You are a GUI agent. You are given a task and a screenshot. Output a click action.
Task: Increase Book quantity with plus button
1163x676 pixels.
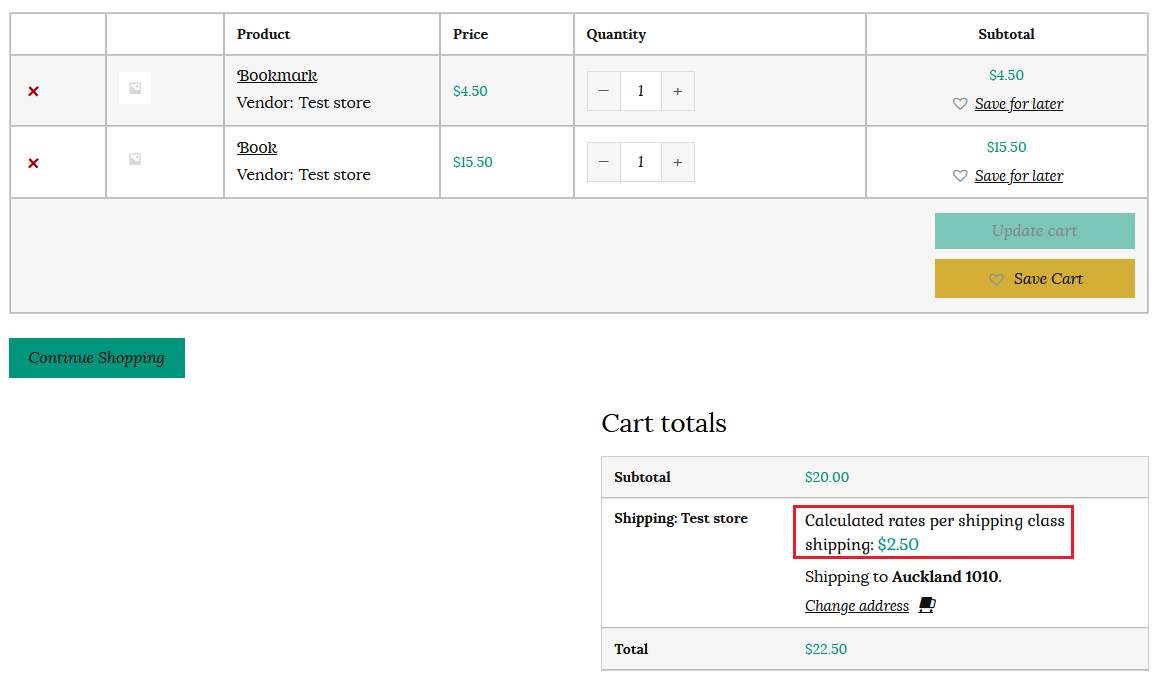(x=677, y=162)
